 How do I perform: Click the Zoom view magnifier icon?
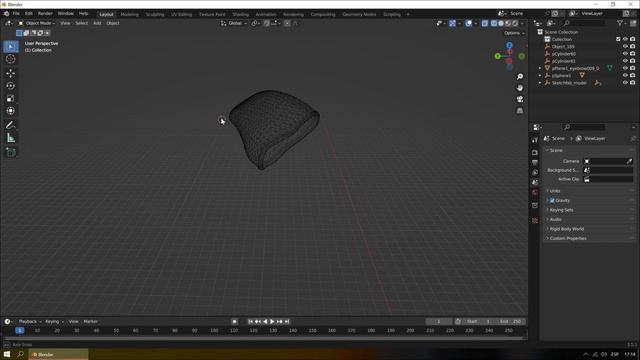pyautogui.click(x=520, y=77)
